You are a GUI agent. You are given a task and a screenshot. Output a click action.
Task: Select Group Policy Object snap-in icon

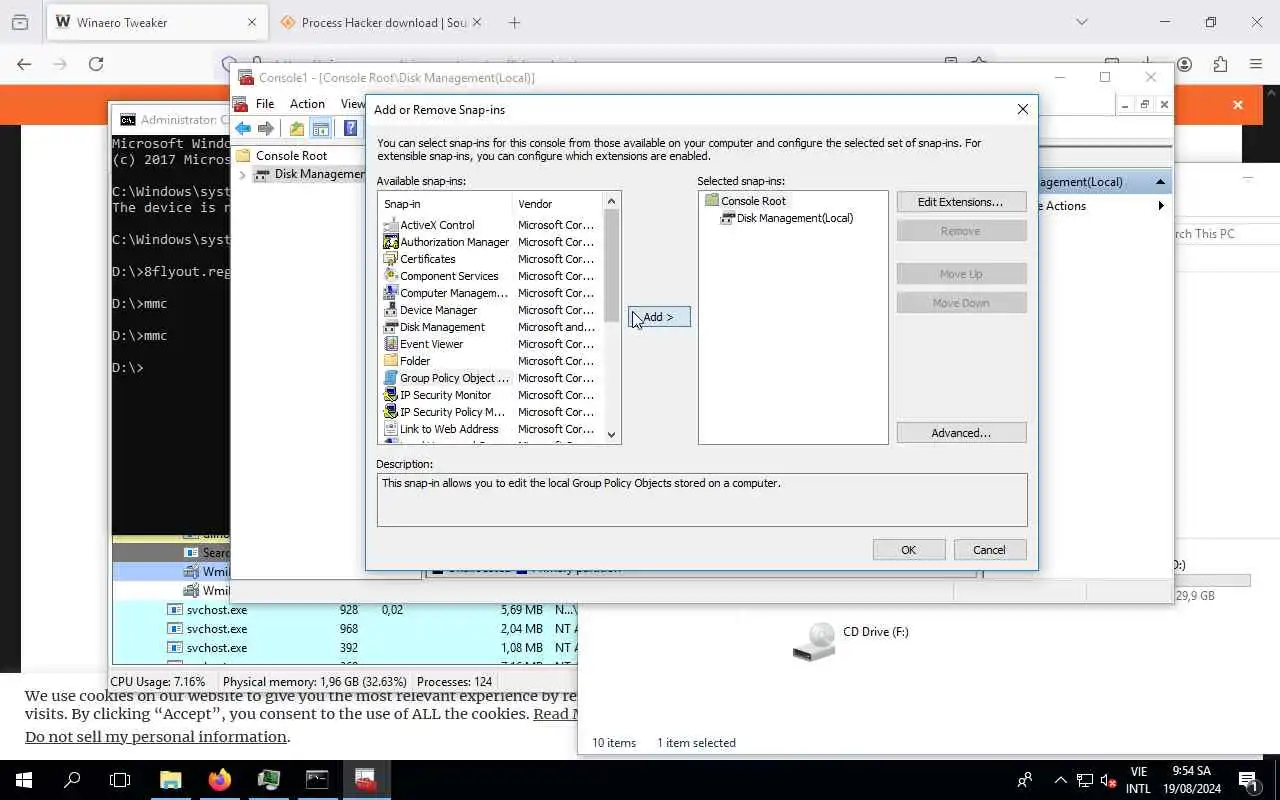click(391, 378)
